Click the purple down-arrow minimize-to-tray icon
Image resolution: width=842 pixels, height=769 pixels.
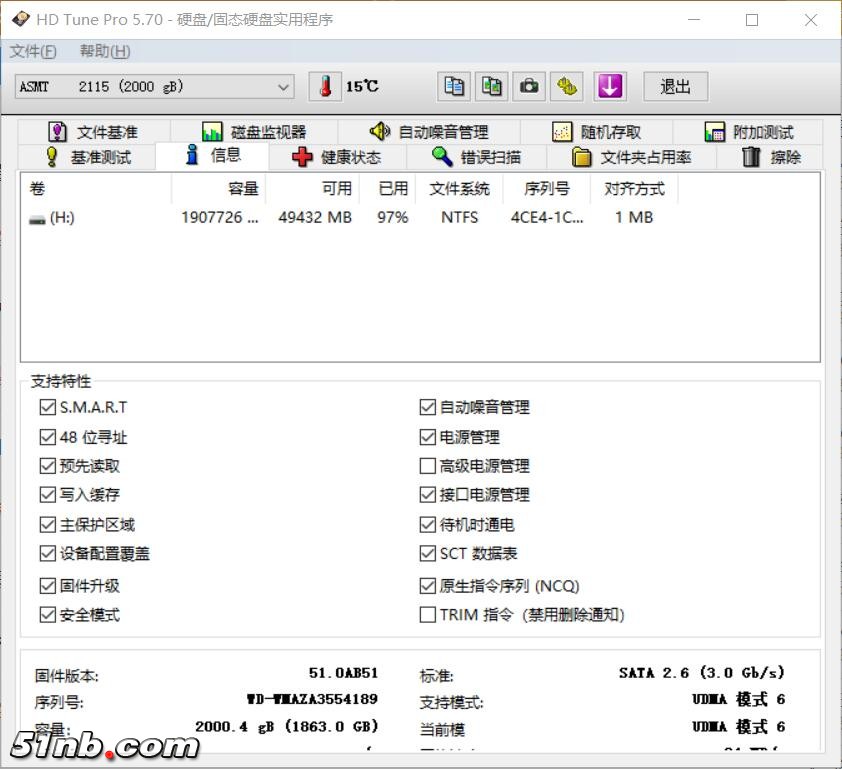(x=609, y=87)
